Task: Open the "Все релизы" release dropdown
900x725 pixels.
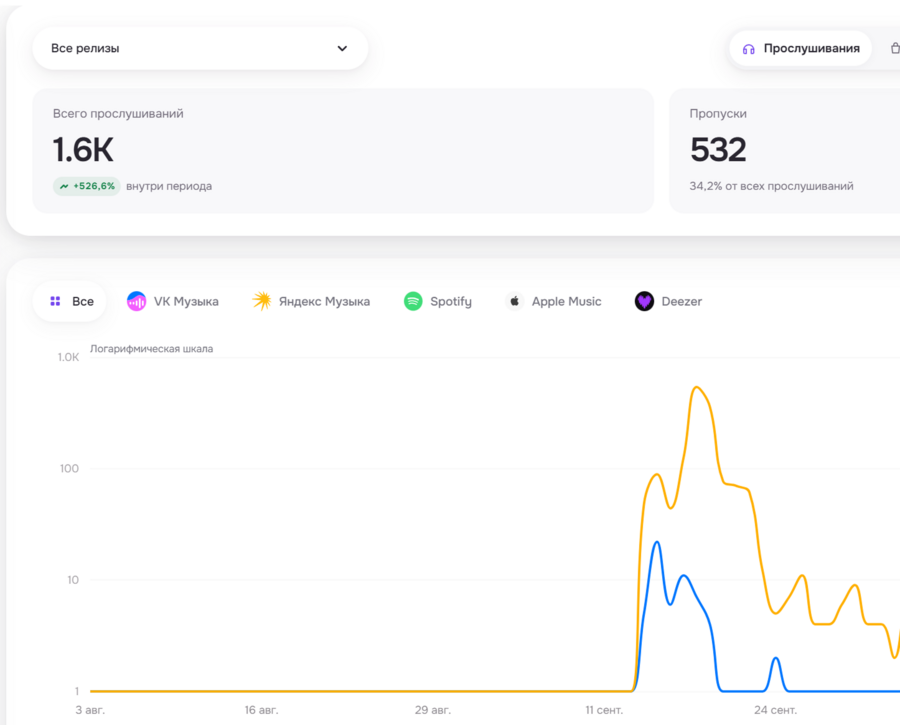Action: pyautogui.click(x=200, y=48)
